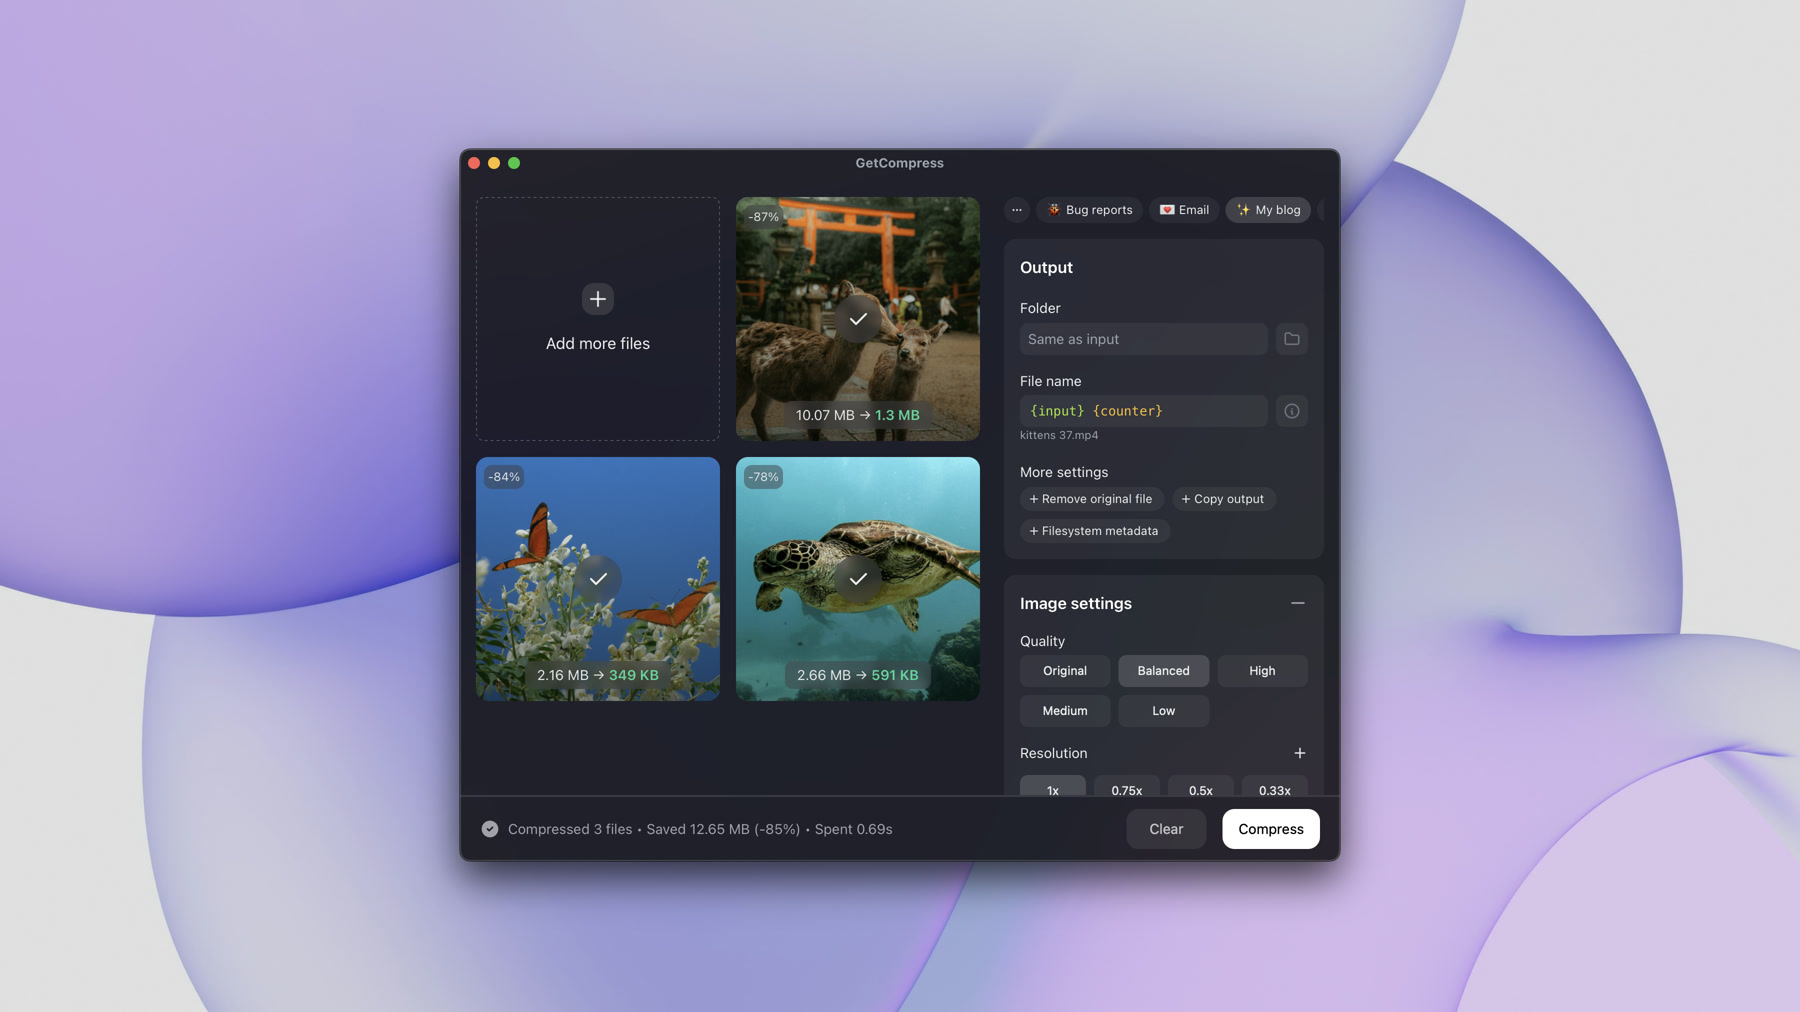
Task: Set resolution to 0.5x
Action: coord(1200,787)
